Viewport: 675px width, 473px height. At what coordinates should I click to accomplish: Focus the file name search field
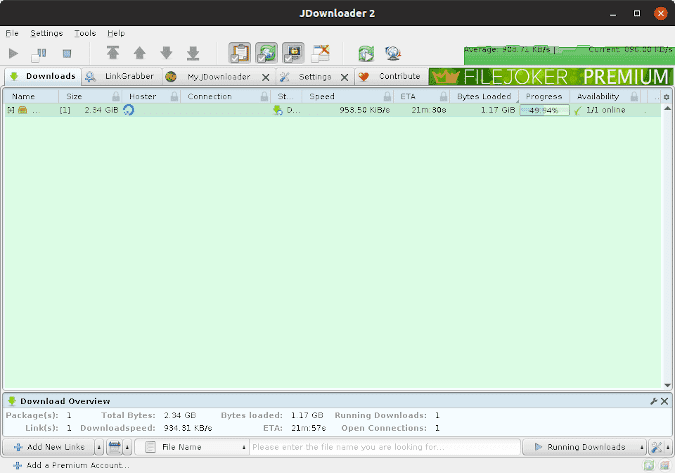pos(384,447)
